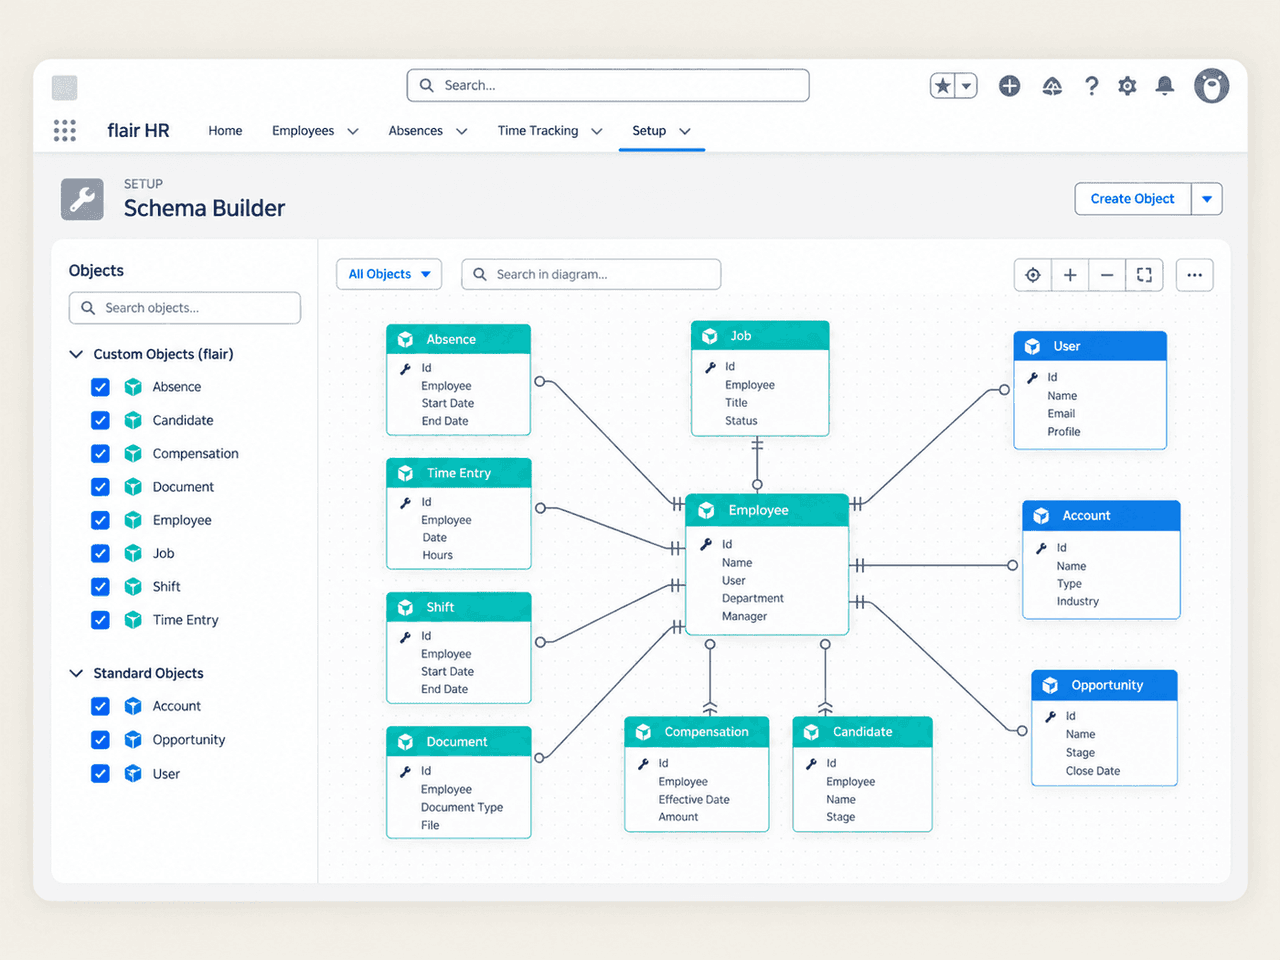Uncheck the Opportunity object checkbox
Image resolution: width=1280 pixels, height=960 pixels.
coord(100,740)
